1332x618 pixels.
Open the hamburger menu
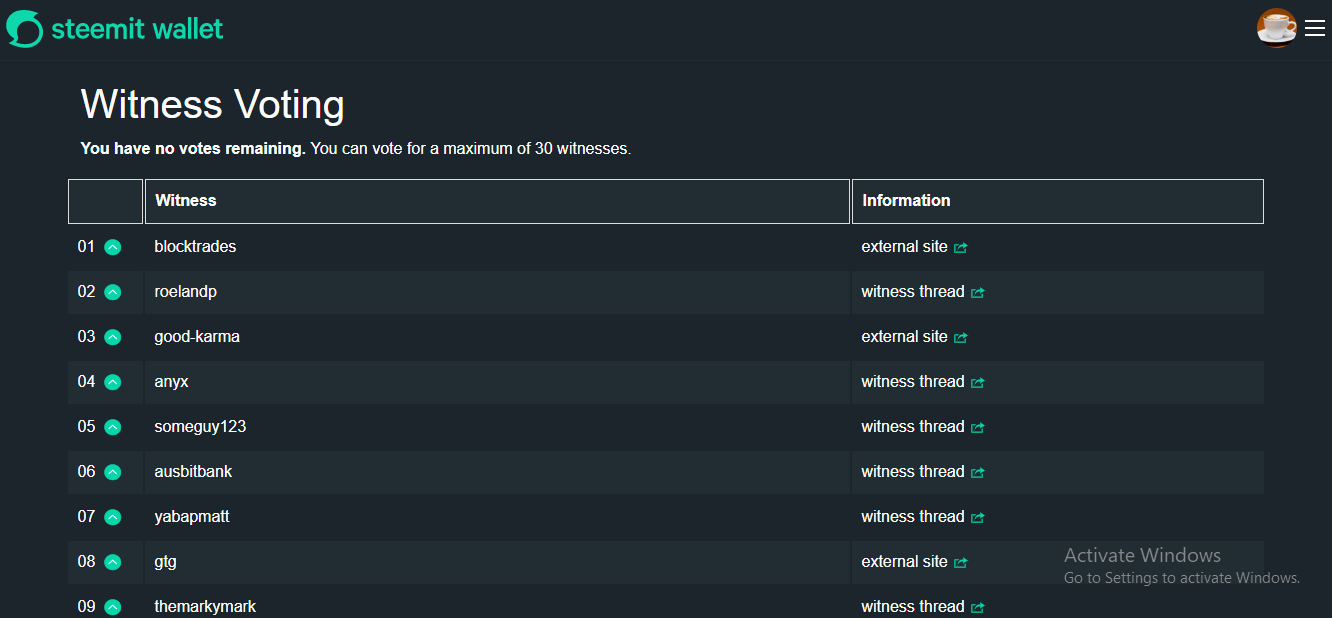tap(1315, 29)
